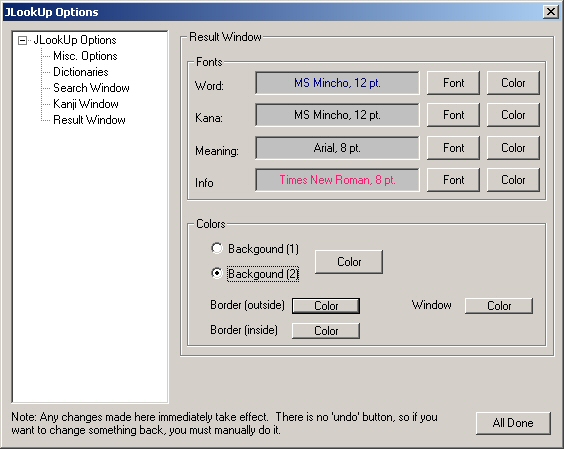Image resolution: width=564 pixels, height=449 pixels.
Task: Change the Meaning font
Action: coord(453,148)
